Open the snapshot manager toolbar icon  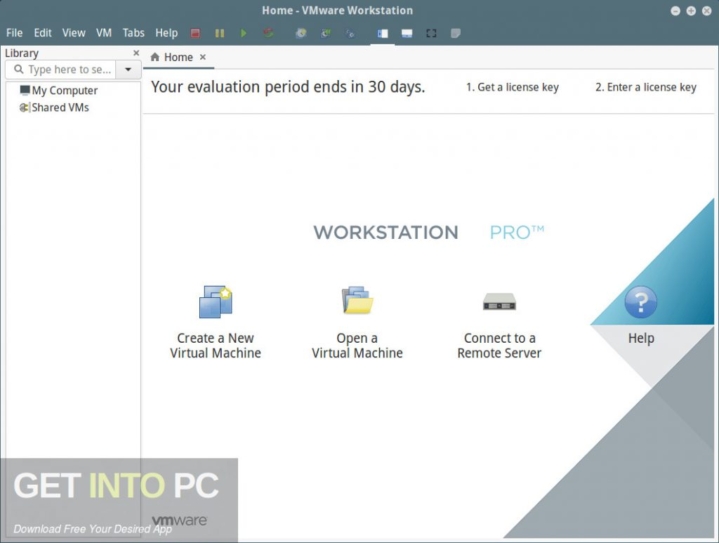point(350,33)
